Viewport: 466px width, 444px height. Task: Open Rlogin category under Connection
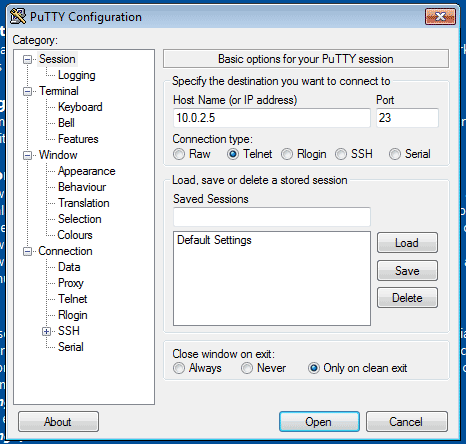[x=73, y=315]
